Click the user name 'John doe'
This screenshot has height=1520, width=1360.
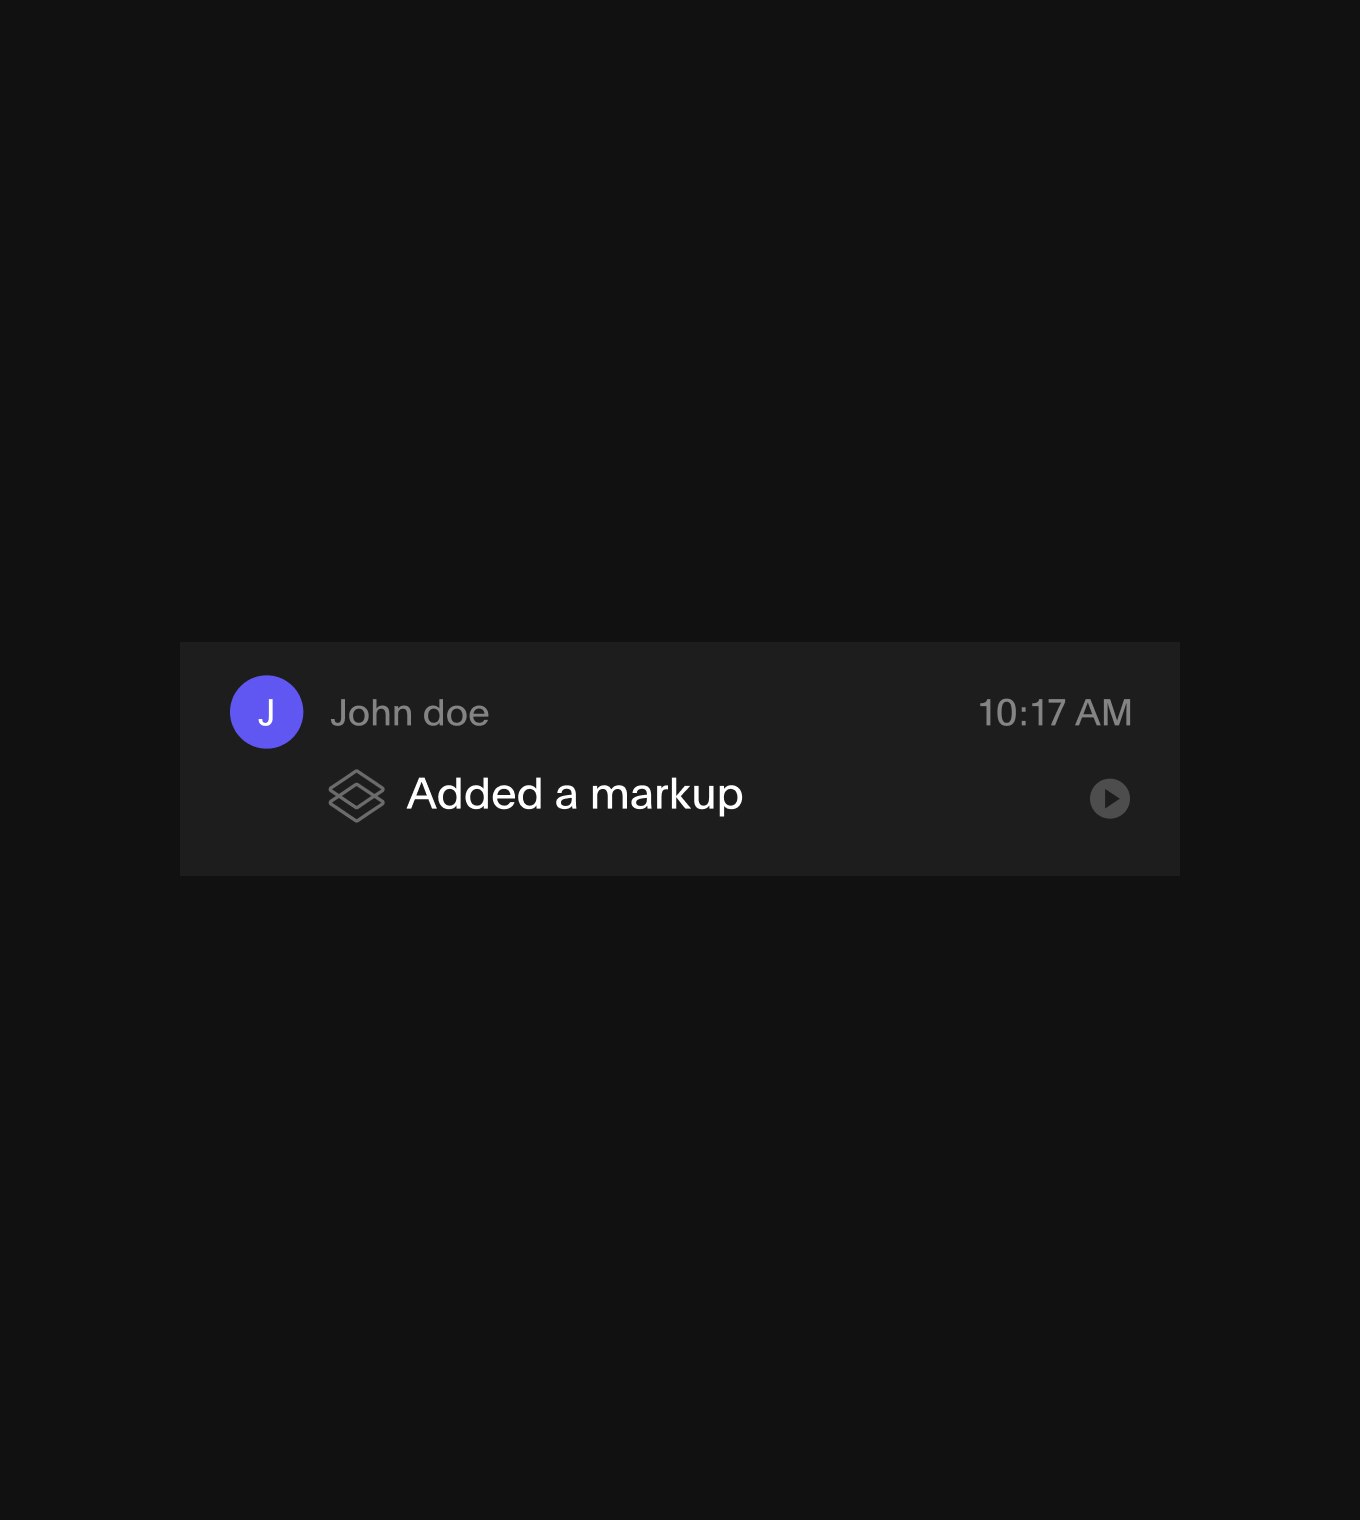(x=410, y=713)
